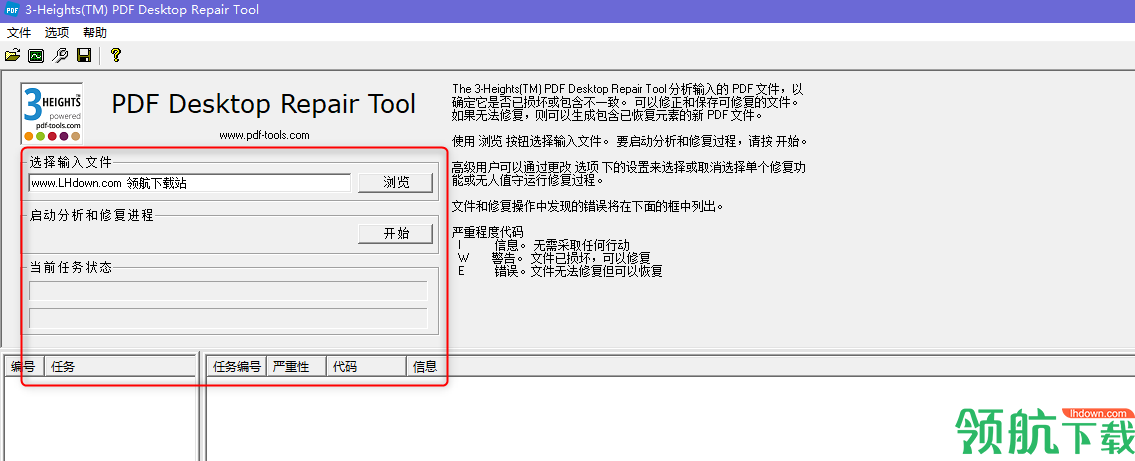The image size is (1135, 461).
Task: Click the 选择输入文件 group label
Action: click(x=71, y=161)
